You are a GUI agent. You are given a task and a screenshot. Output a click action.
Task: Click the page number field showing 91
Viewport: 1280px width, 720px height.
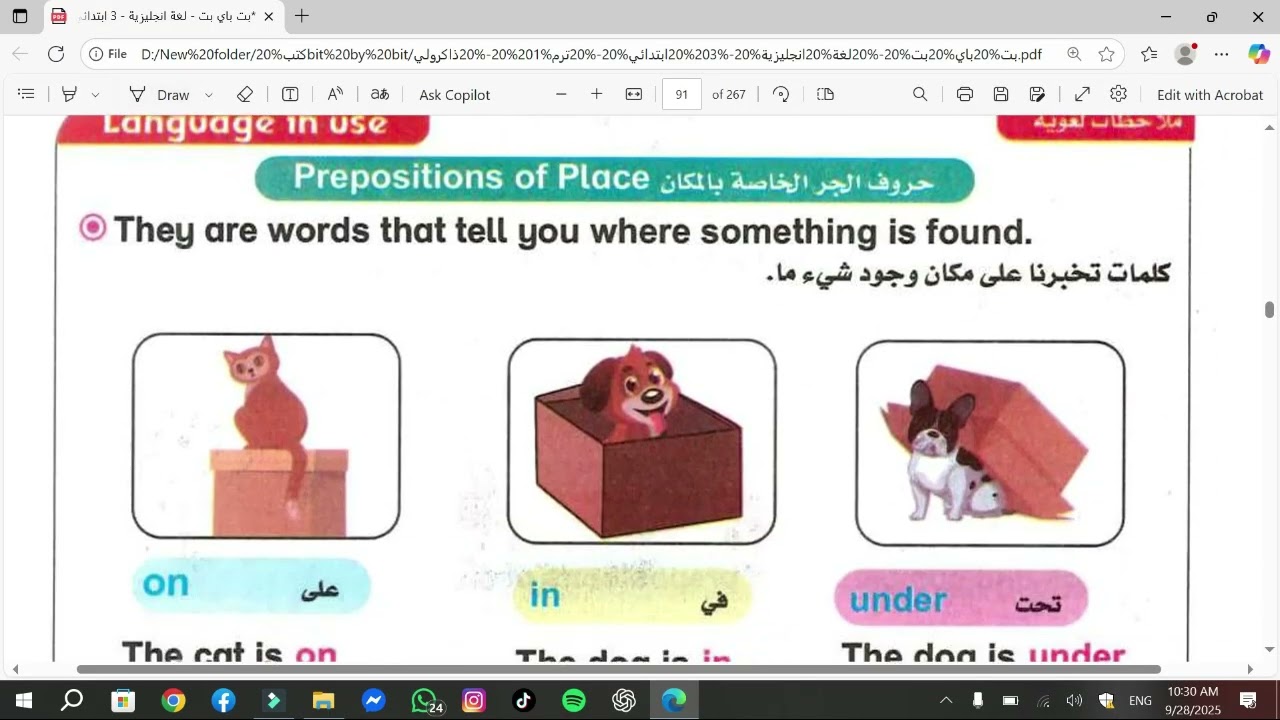(682, 94)
